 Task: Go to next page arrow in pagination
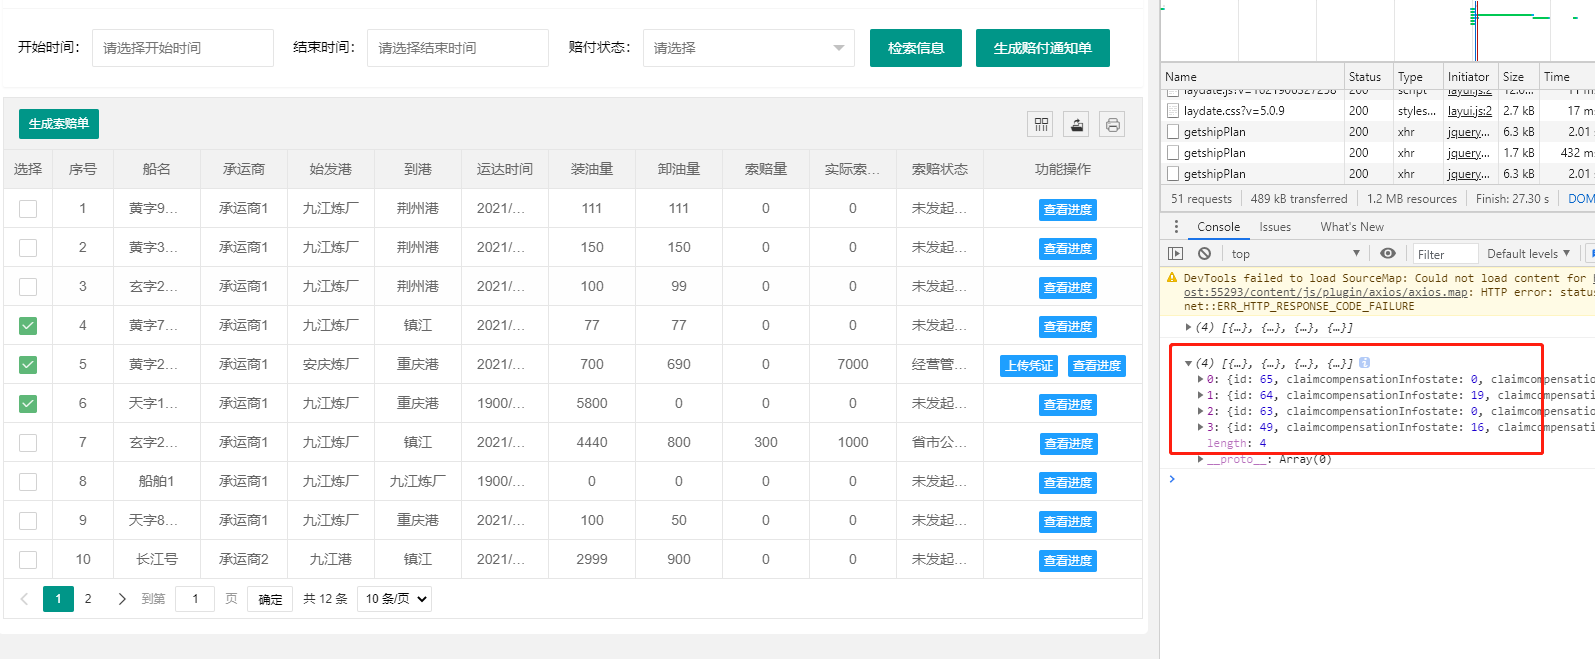122,599
